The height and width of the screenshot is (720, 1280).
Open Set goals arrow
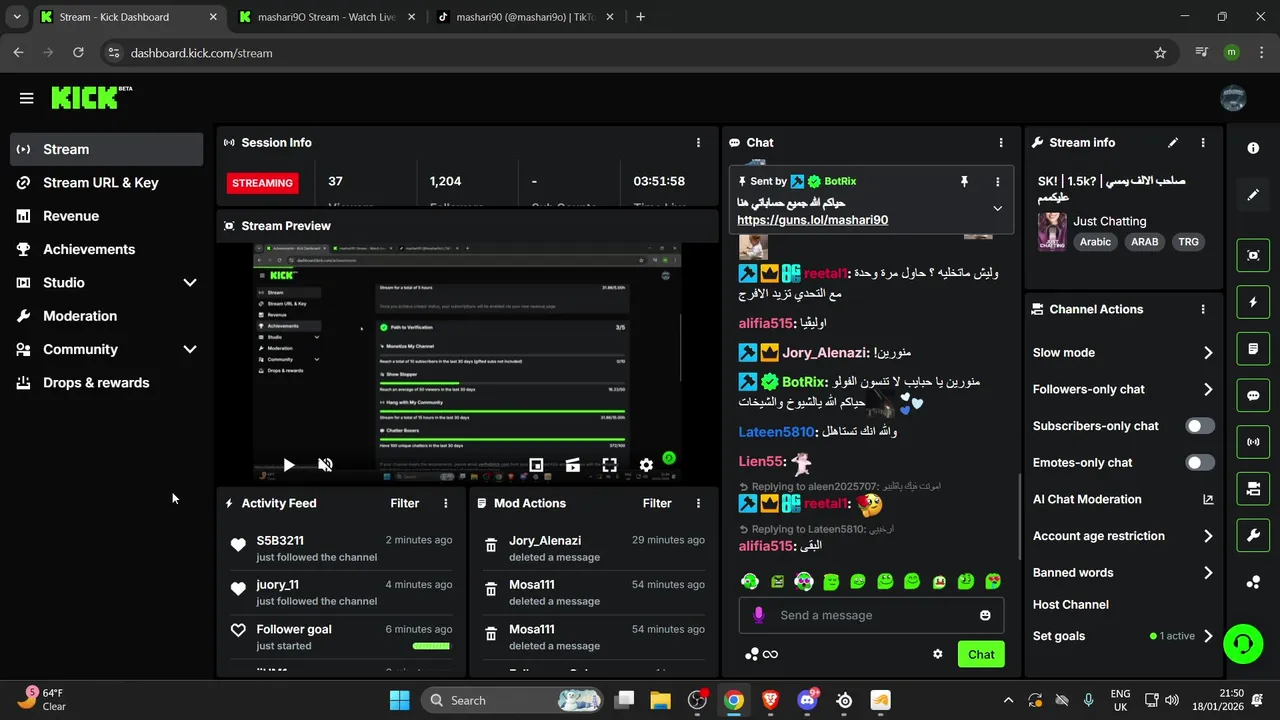pos(1208,636)
